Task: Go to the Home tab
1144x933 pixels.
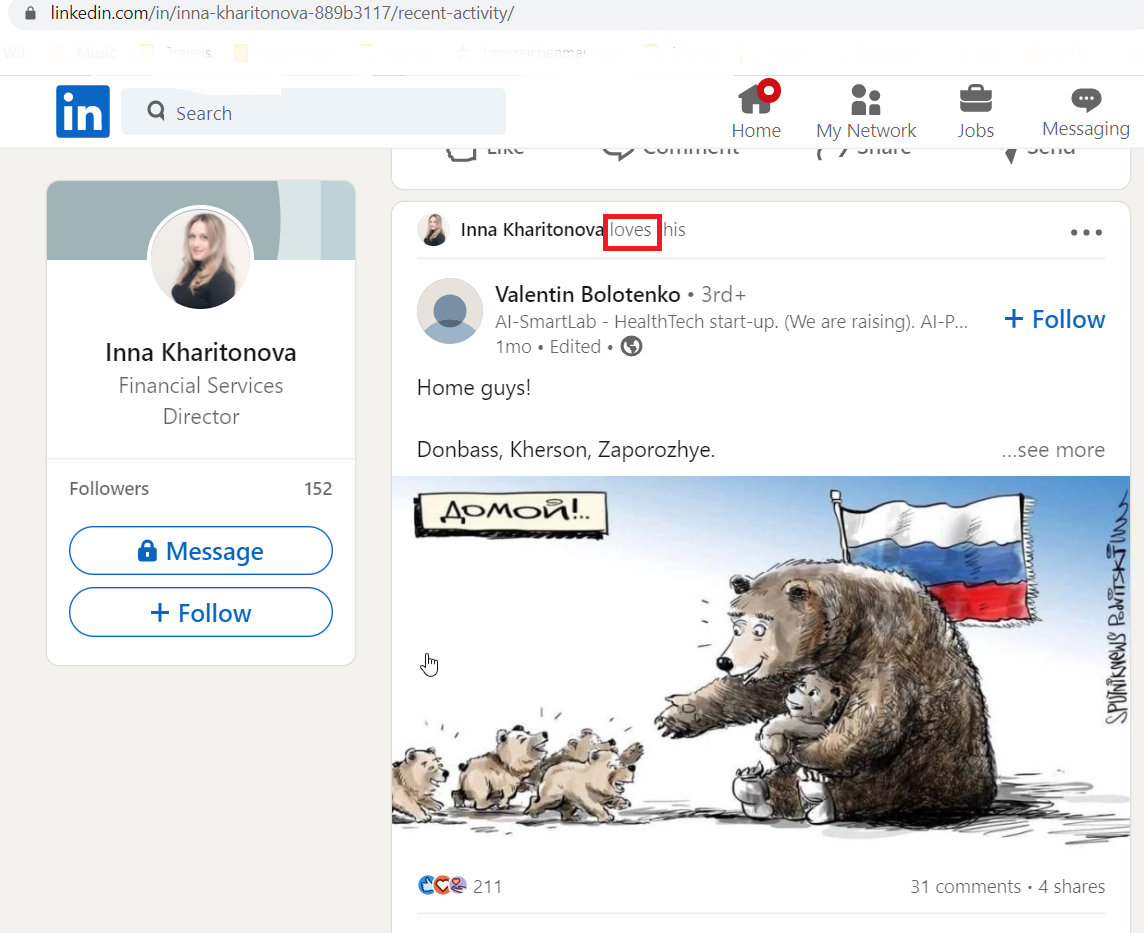Action: pos(756,111)
